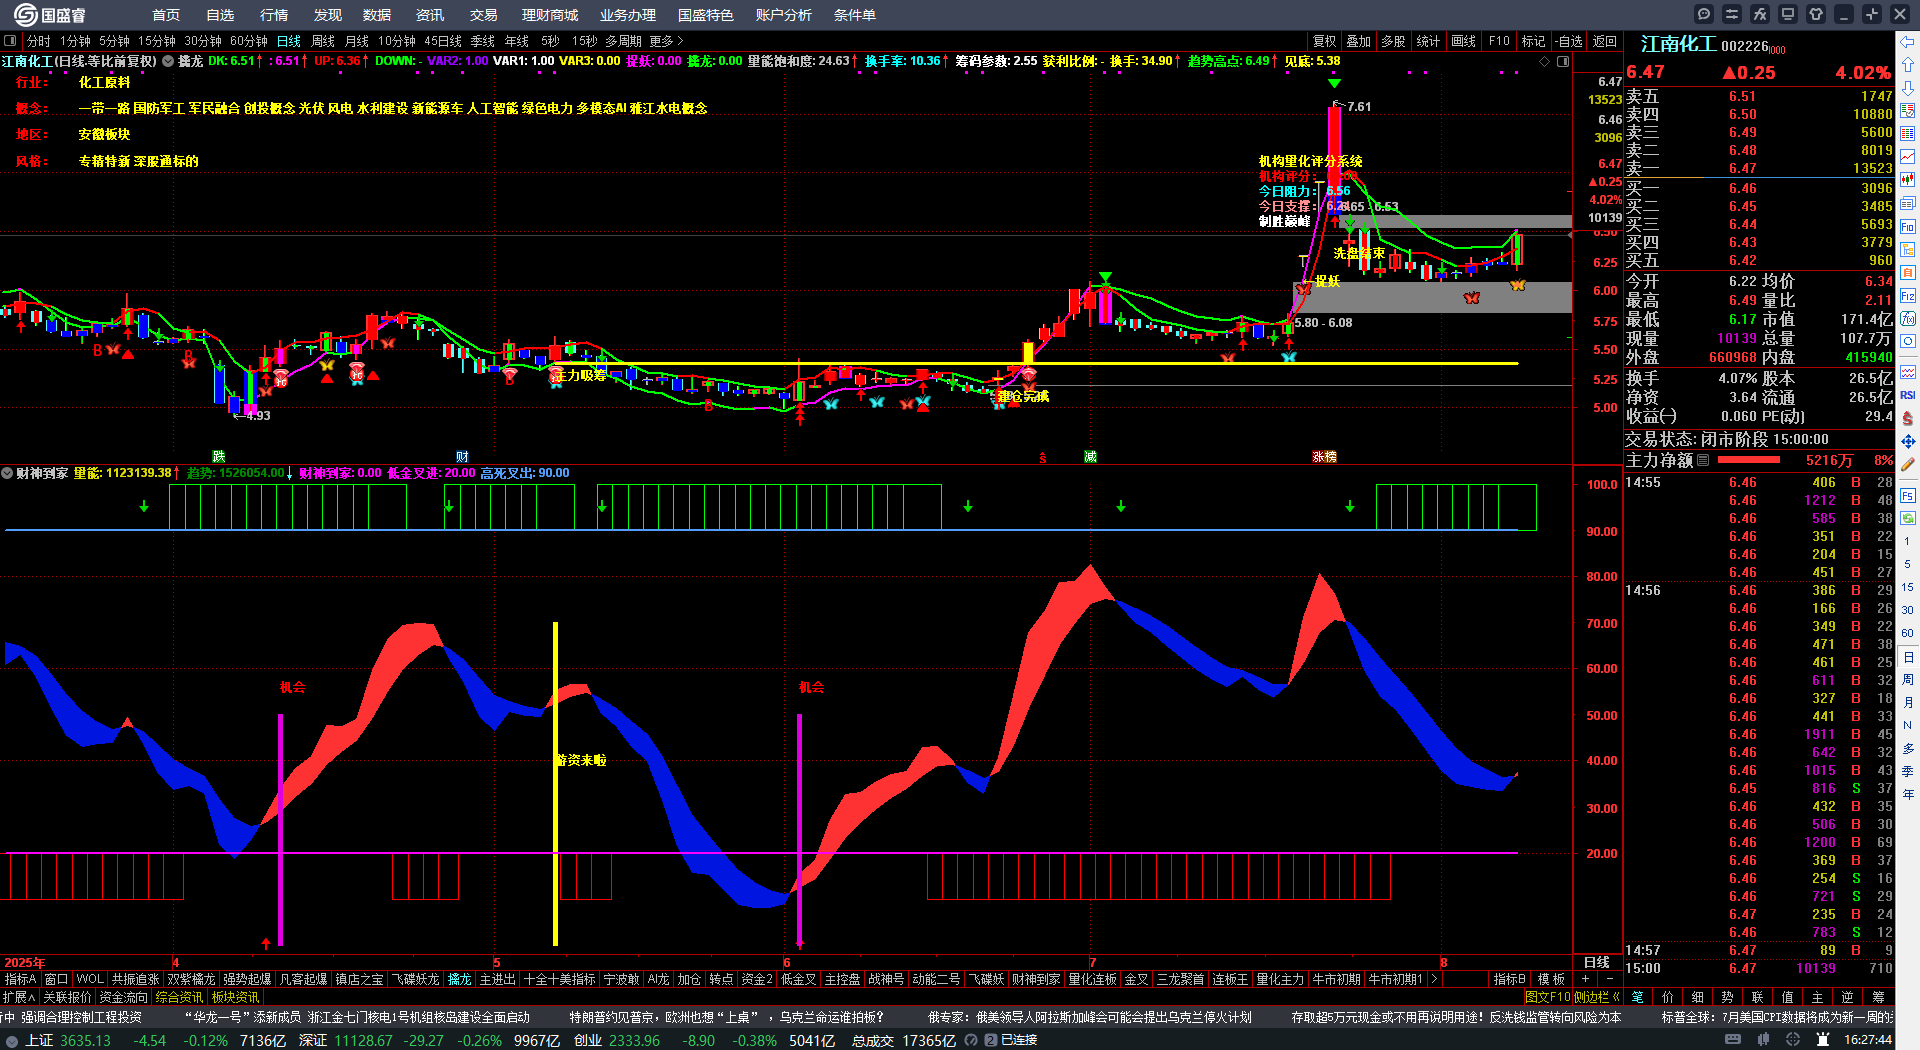The height and width of the screenshot is (1050, 1920).
Task: Click the + zoom in chart button
Action: click(x=1586, y=979)
